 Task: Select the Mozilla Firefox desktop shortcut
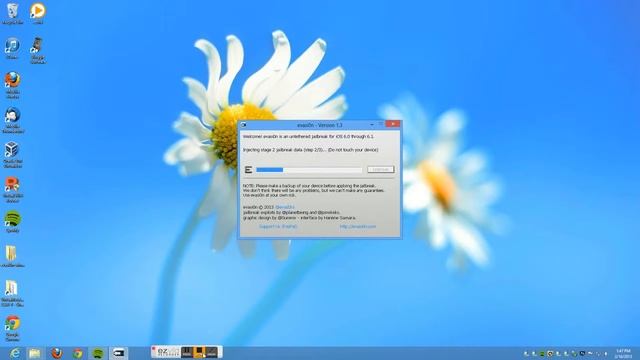tap(13, 85)
